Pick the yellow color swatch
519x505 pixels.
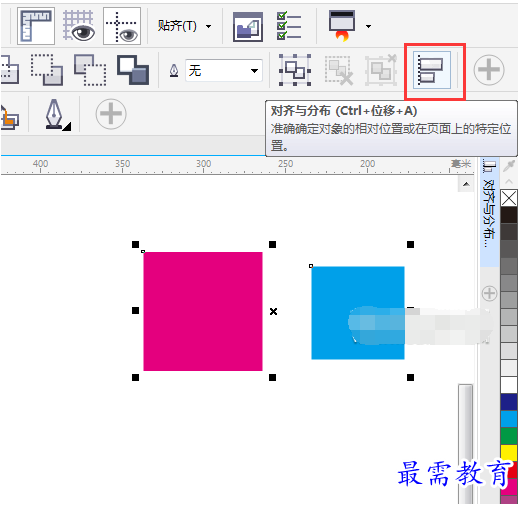coord(509,453)
